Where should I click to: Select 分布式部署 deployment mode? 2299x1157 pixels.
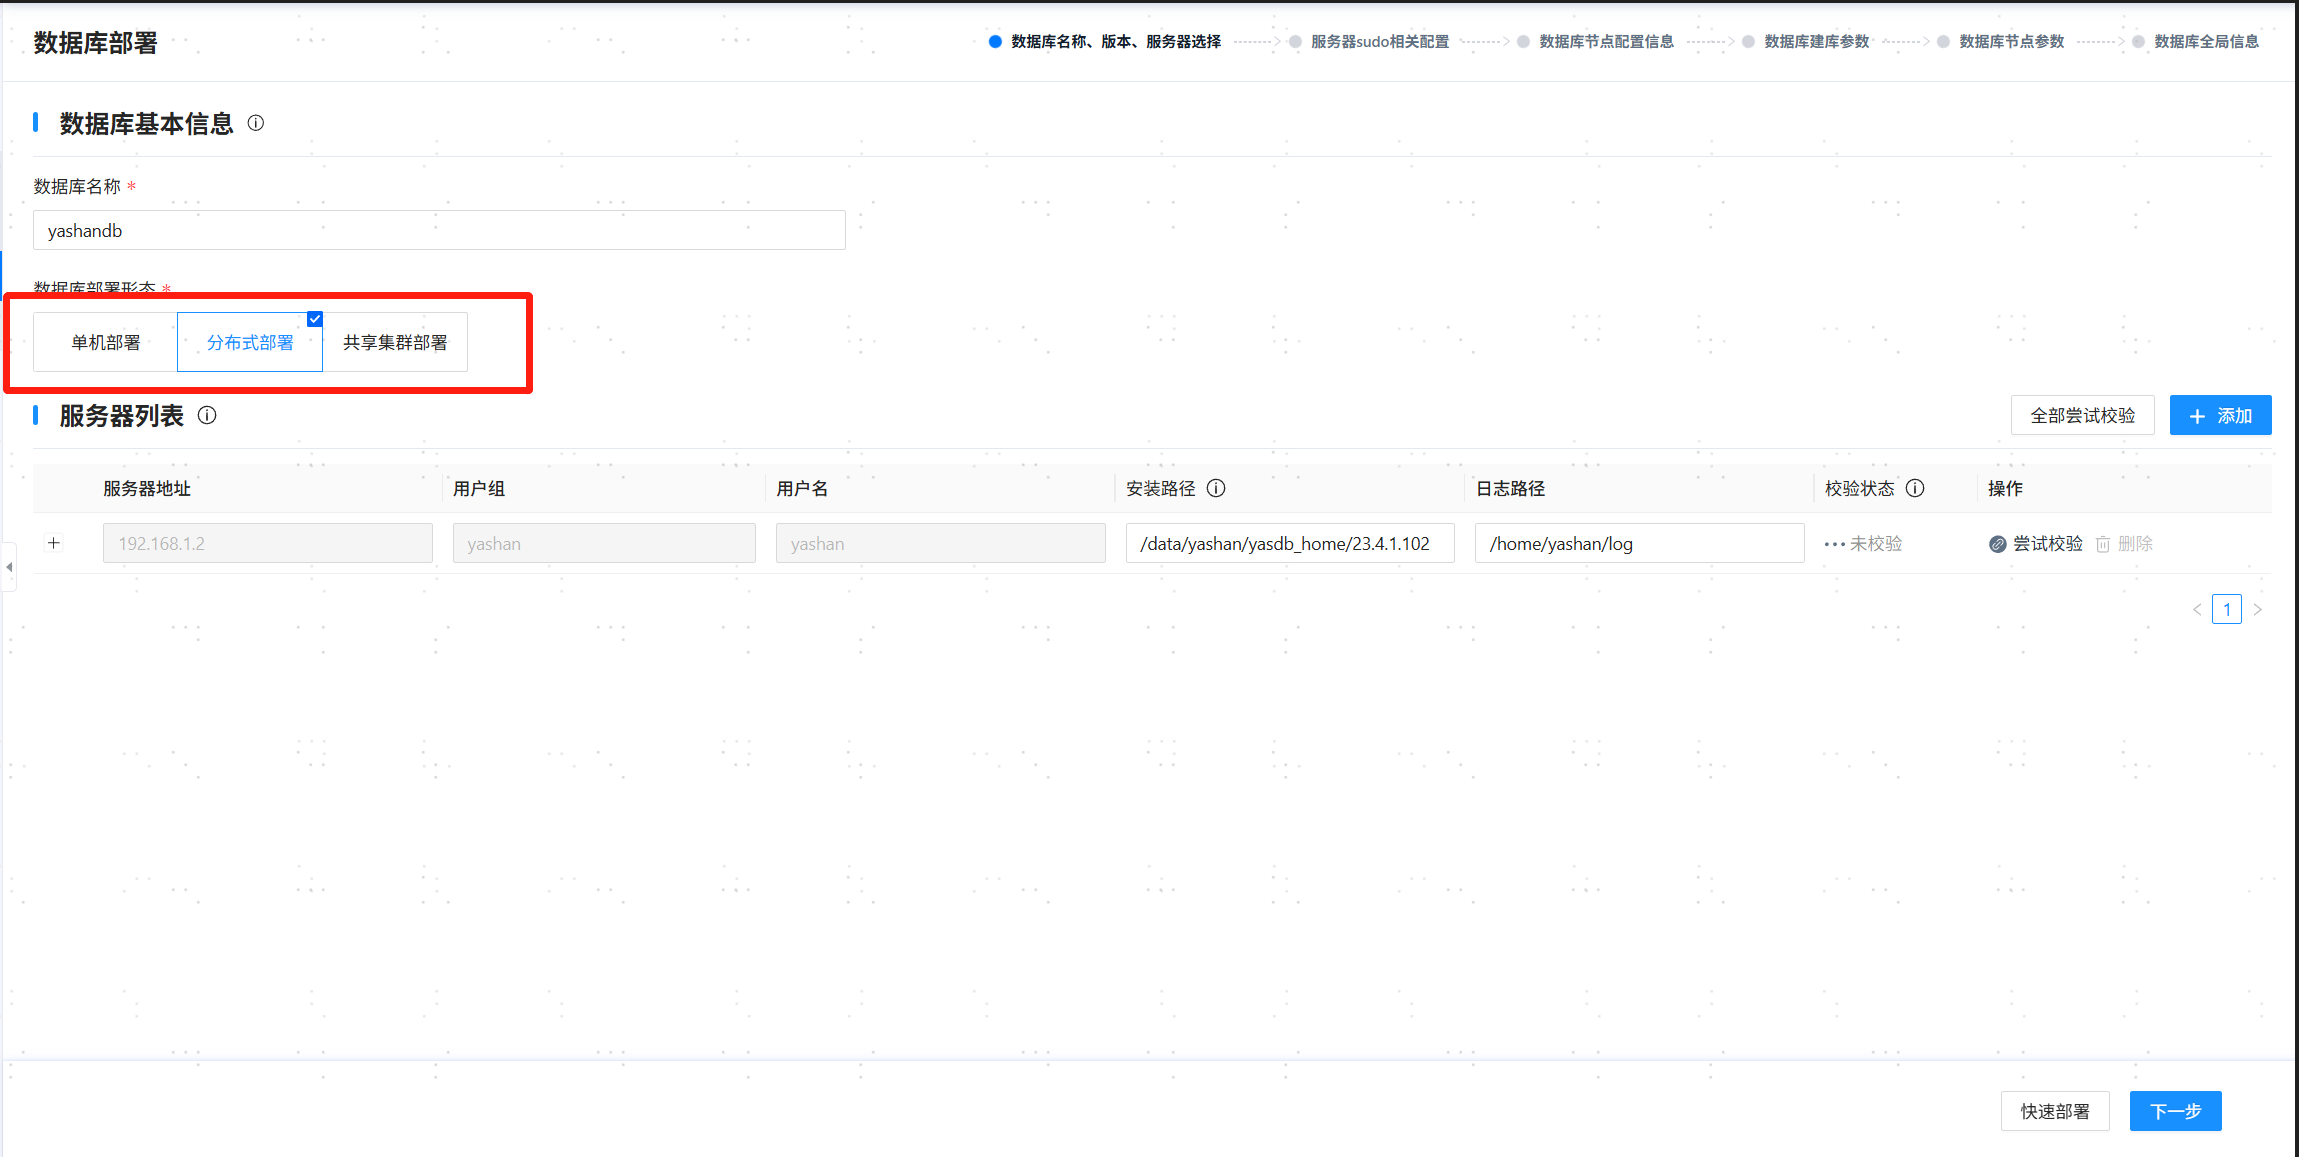point(250,342)
